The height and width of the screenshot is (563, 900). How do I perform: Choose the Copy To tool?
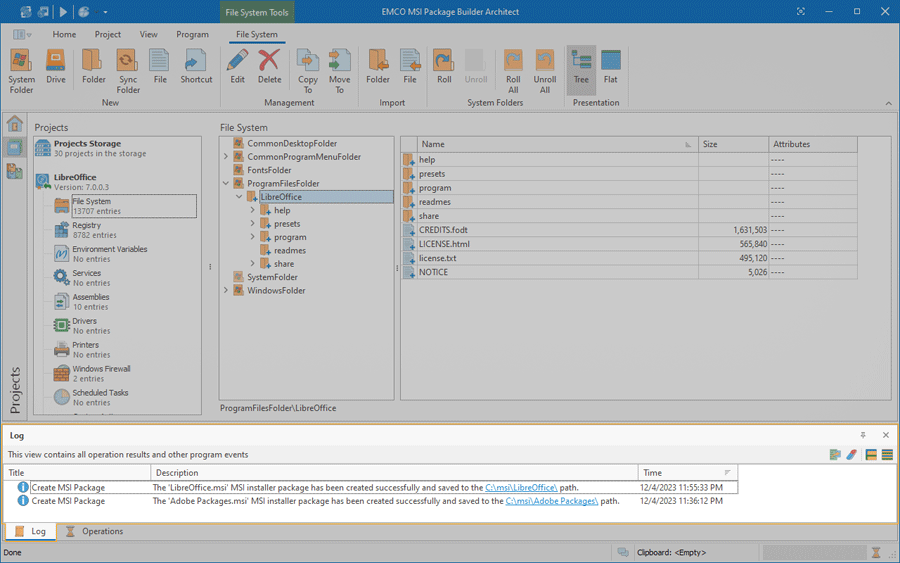308,71
